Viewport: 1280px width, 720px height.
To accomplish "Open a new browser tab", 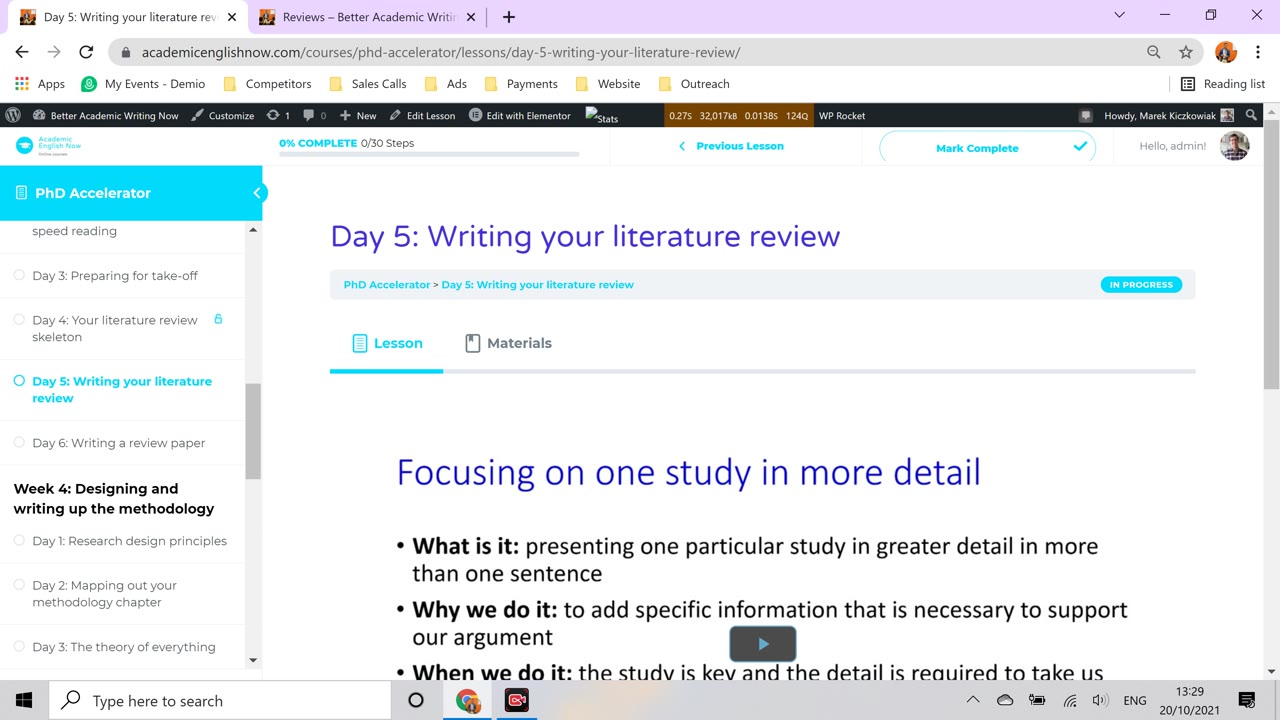I will (x=509, y=16).
